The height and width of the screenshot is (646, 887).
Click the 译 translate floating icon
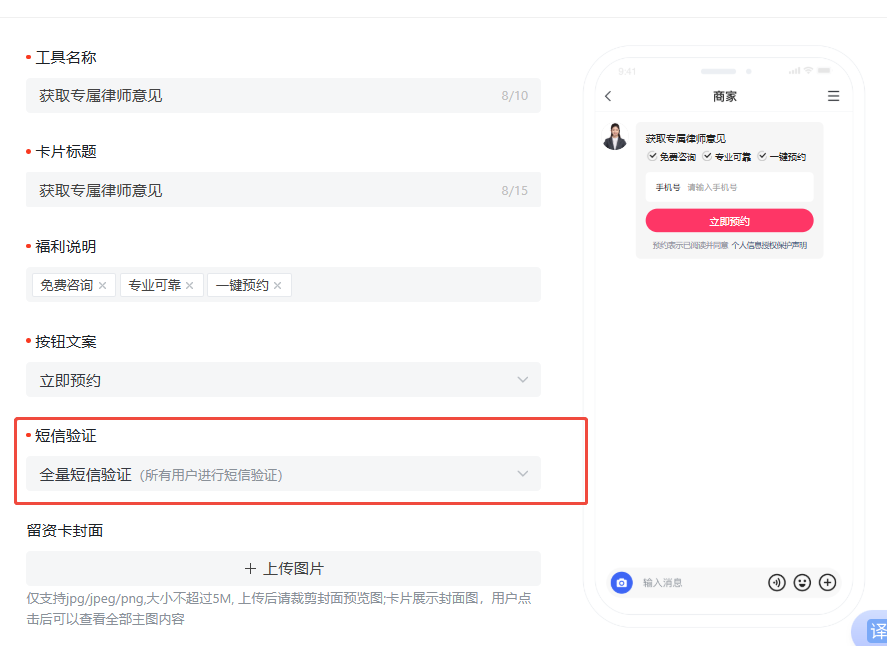(876, 629)
